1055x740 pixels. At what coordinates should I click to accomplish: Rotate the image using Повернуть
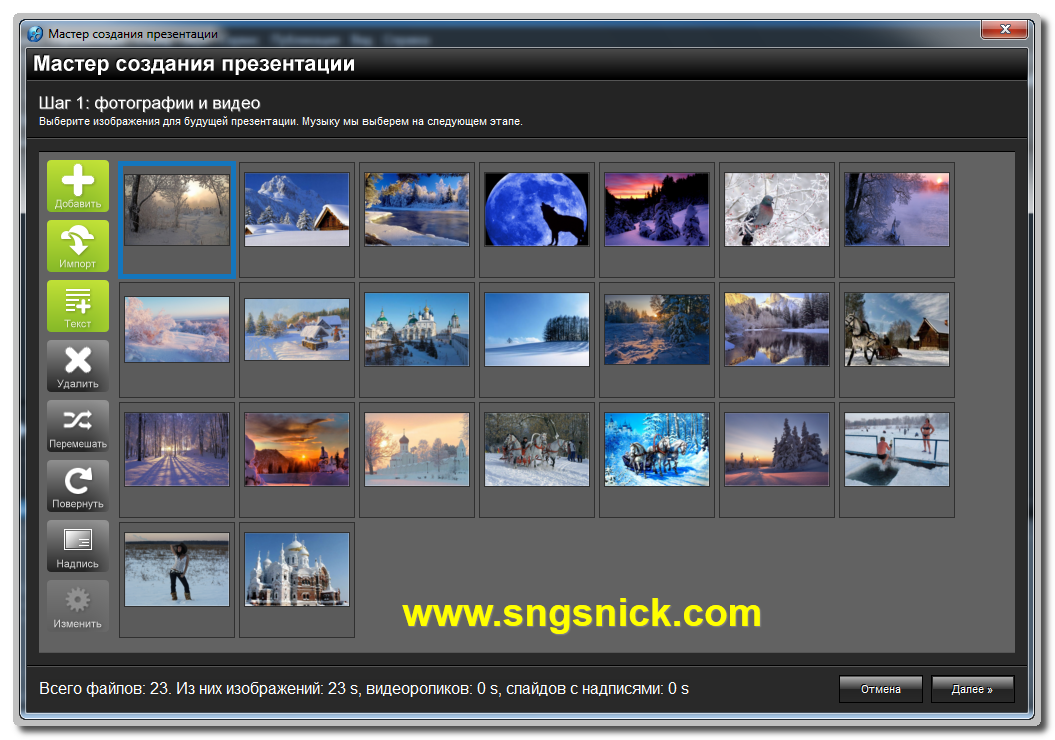[x=77, y=486]
